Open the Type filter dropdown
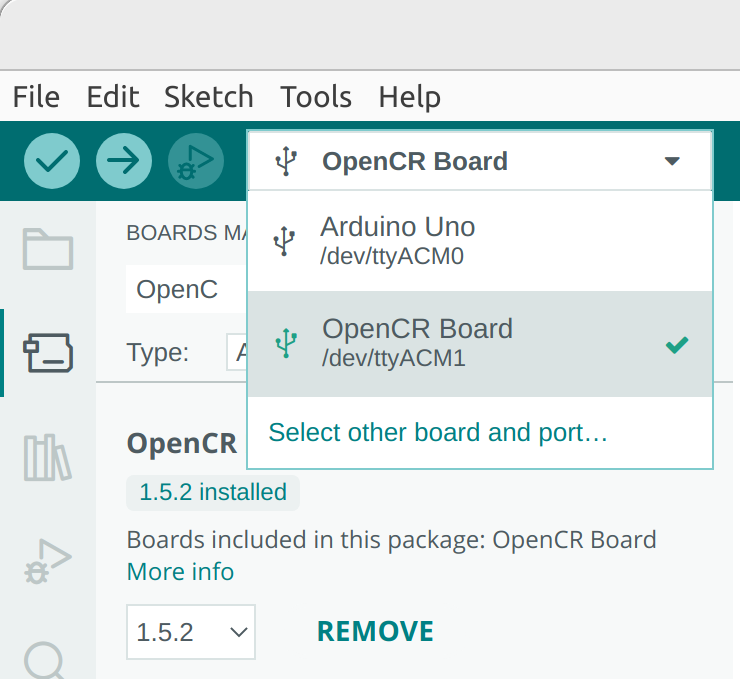This screenshot has height=679, width=740. [x=237, y=352]
